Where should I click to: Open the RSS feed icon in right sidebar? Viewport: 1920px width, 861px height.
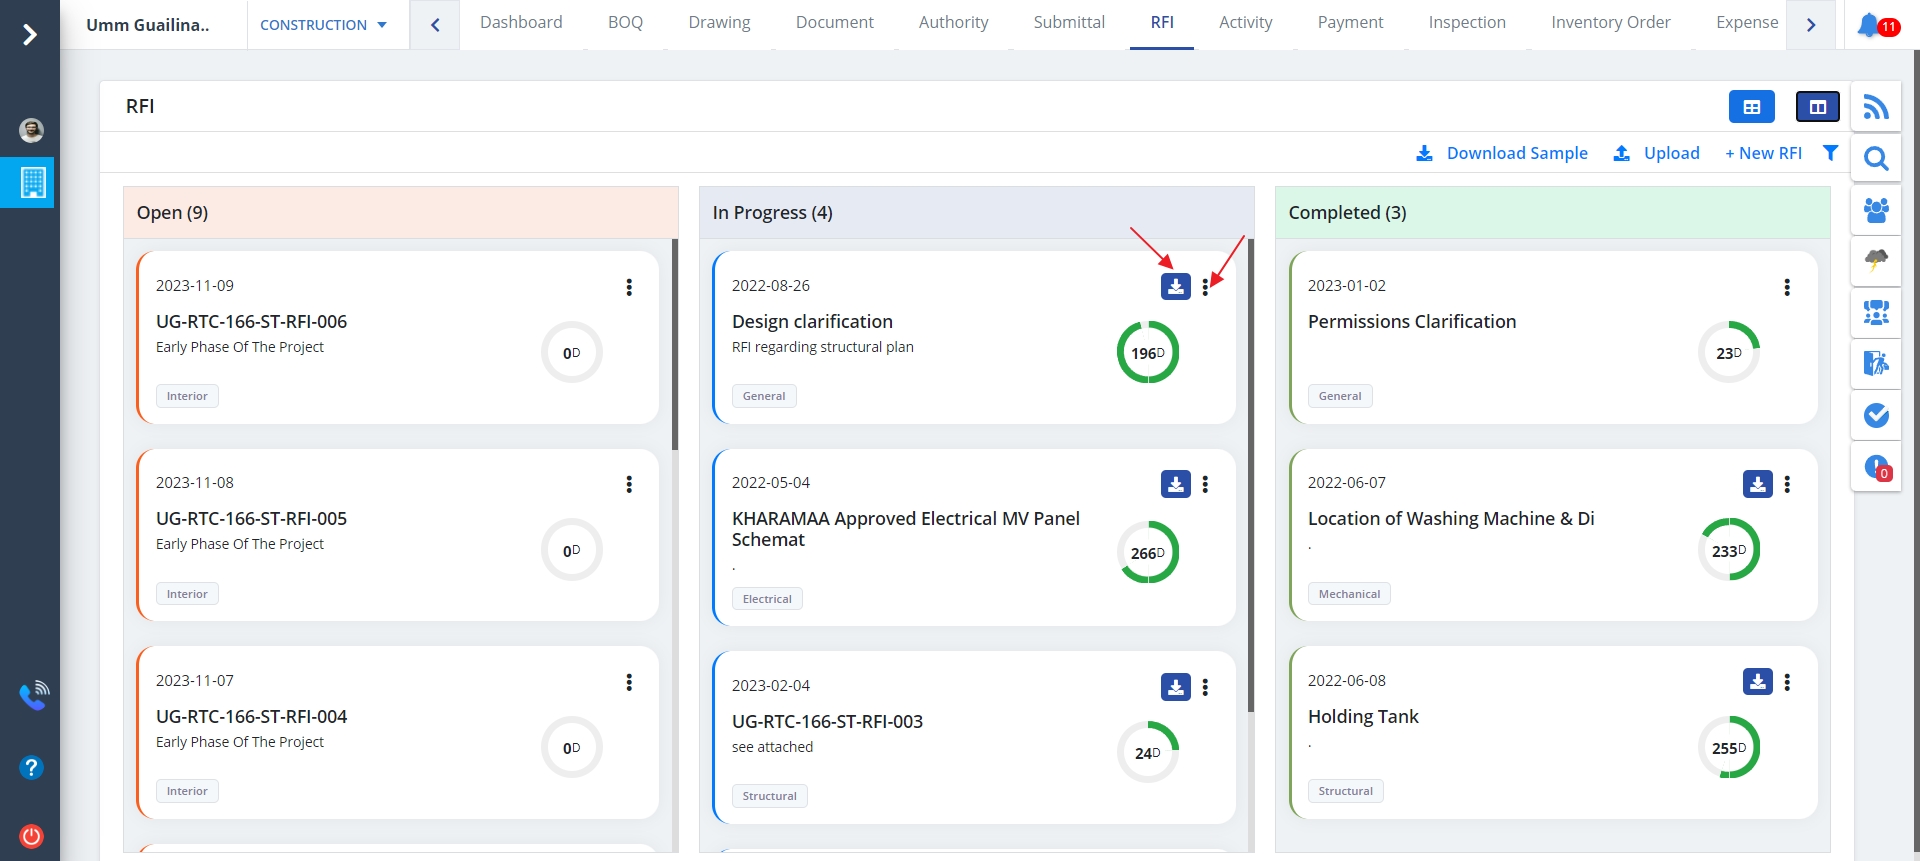1876,107
